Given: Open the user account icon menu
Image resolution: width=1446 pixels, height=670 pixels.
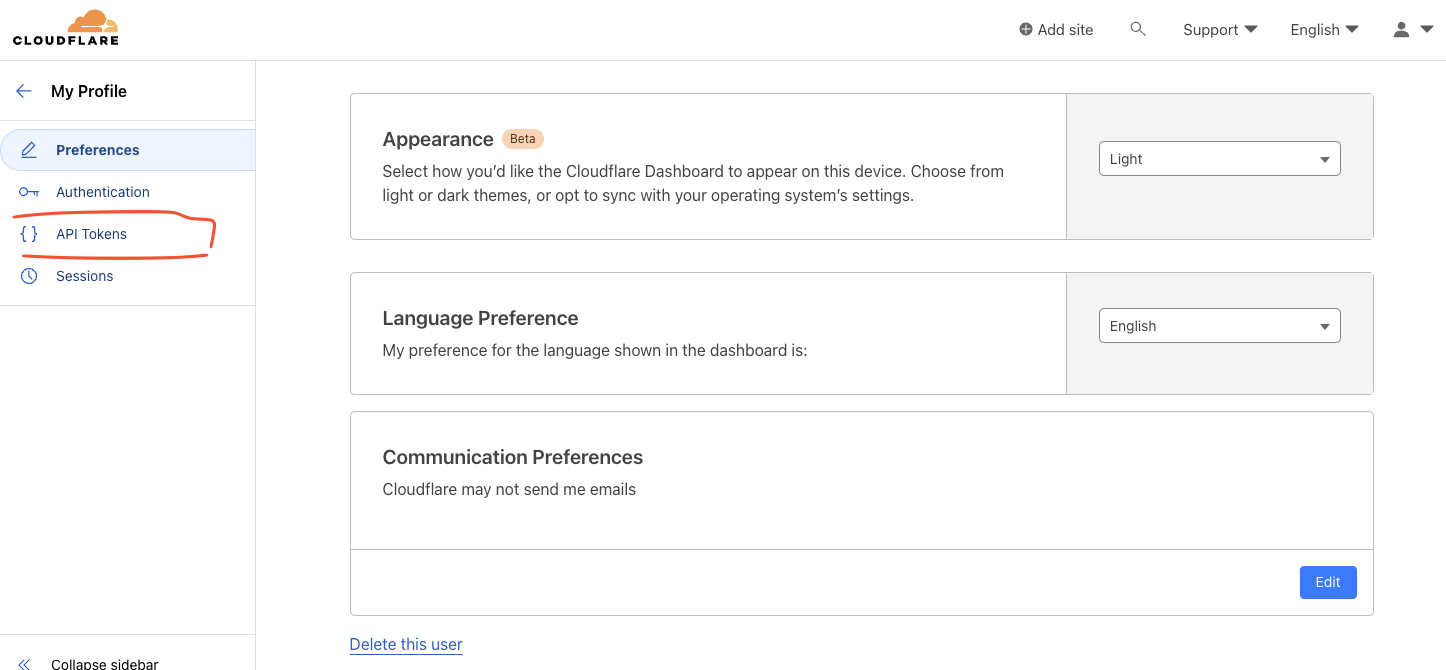Looking at the screenshot, I should click(1412, 30).
